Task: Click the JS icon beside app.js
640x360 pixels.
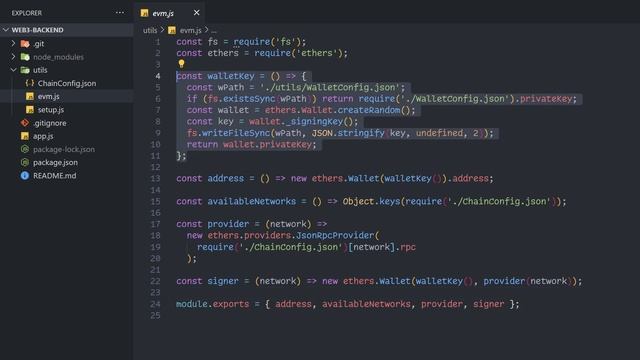Action: pyautogui.click(x=25, y=136)
